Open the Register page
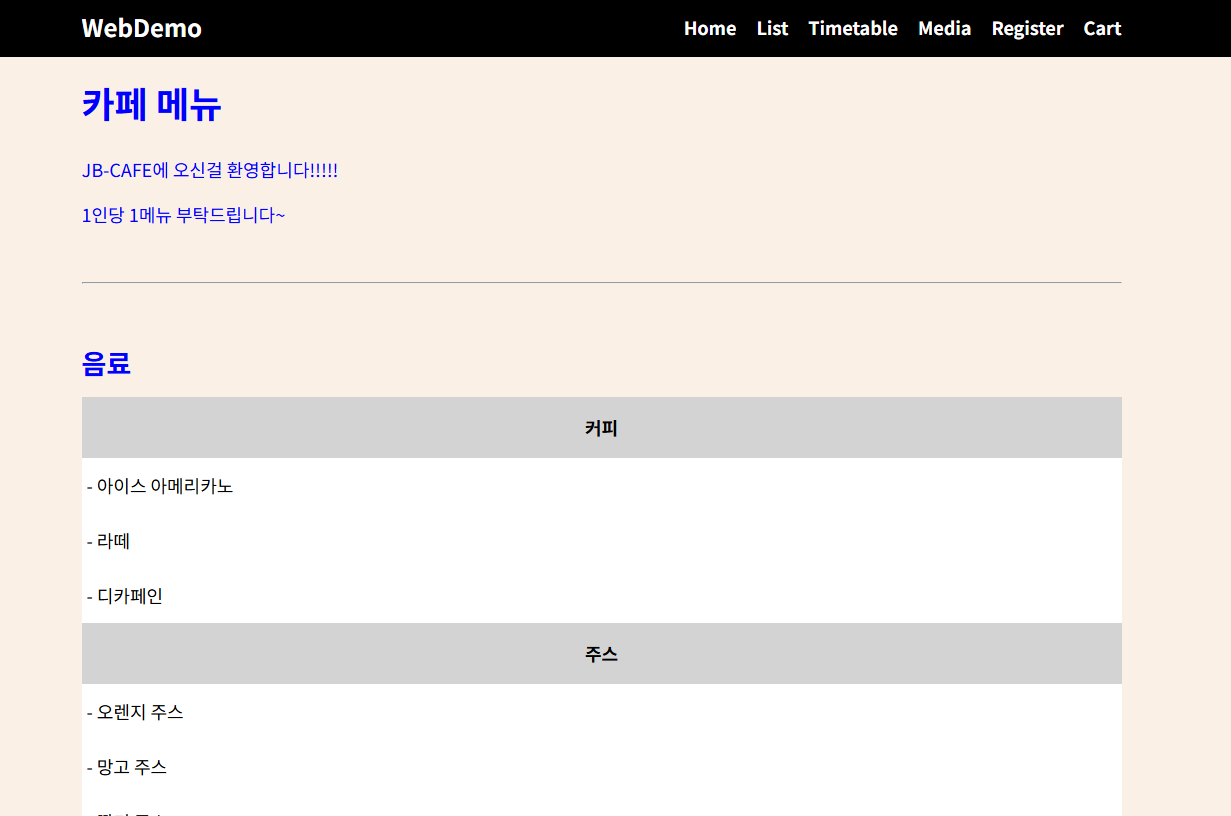Image resolution: width=1231 pixels, height=816 pixels. (1027, 28)
